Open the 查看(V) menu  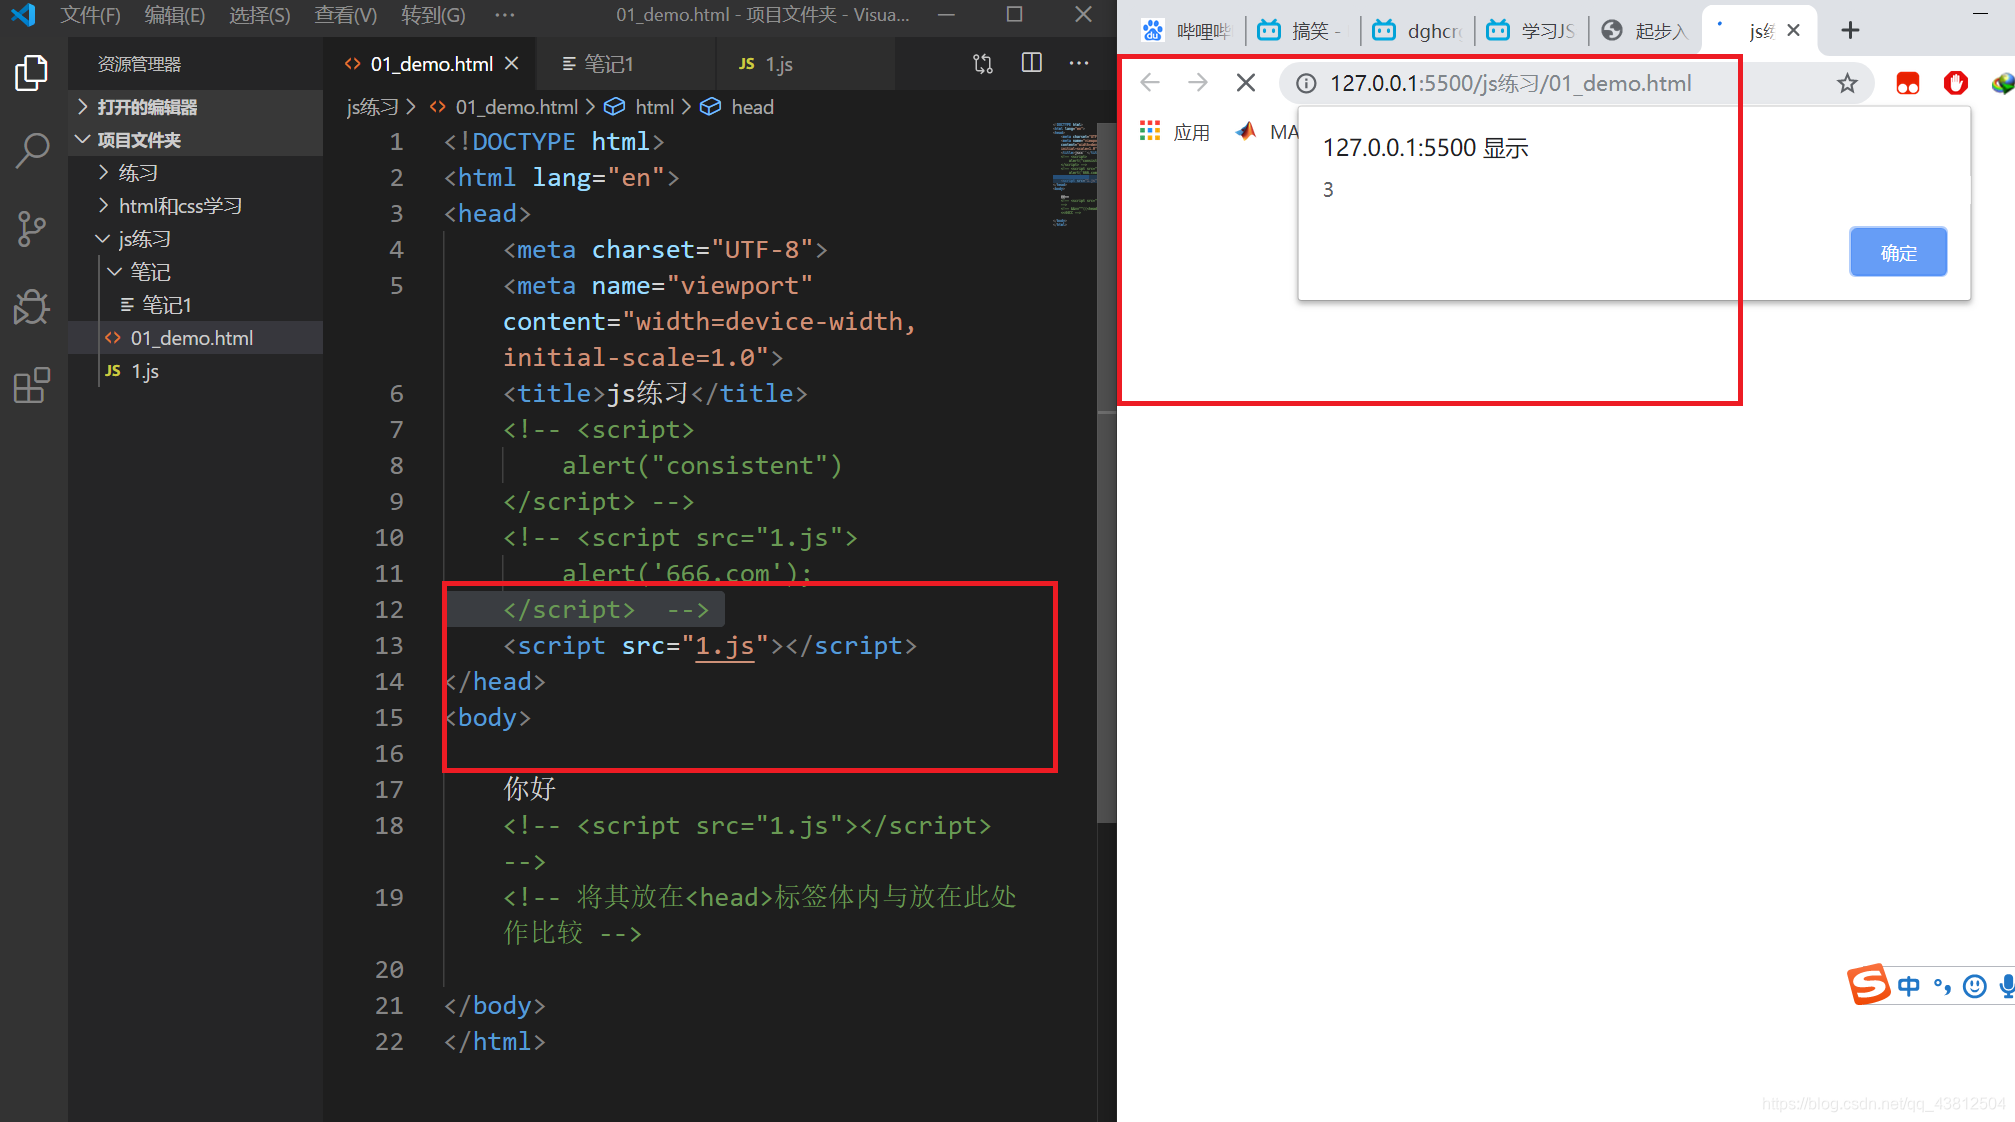pyautogui.click(x=345, y=15)
